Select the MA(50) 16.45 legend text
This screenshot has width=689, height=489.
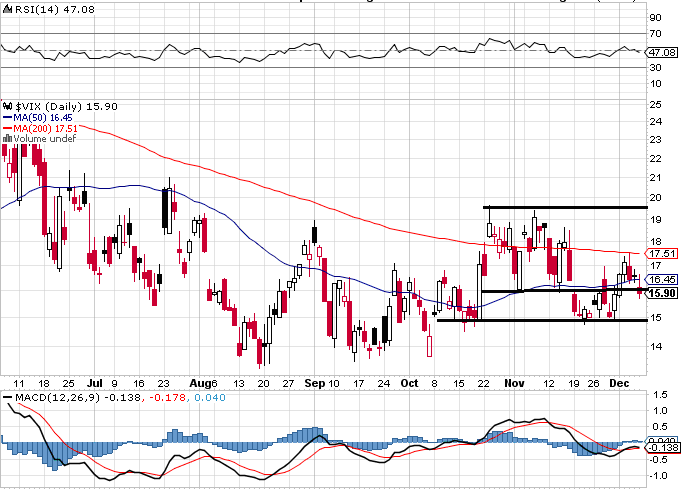[43, 118]
